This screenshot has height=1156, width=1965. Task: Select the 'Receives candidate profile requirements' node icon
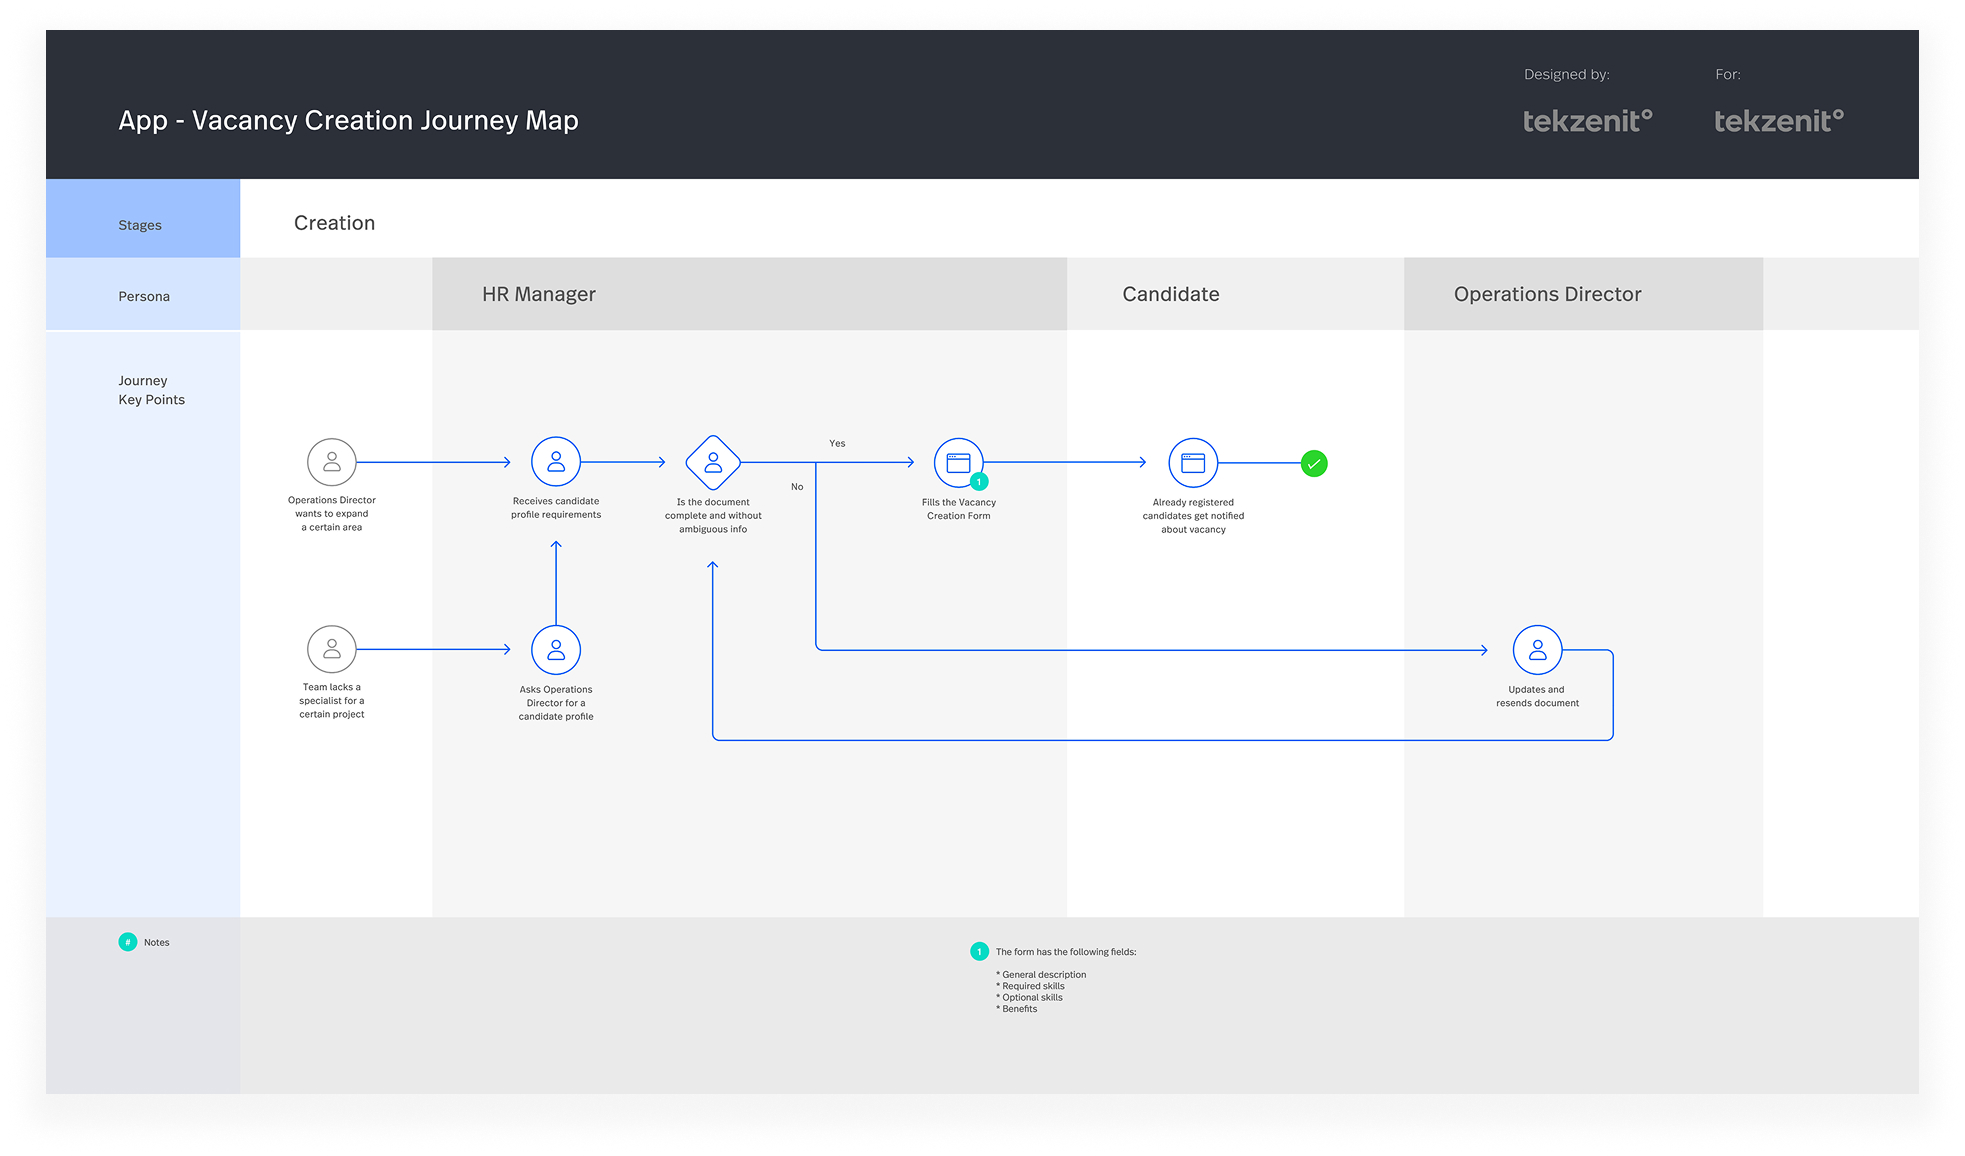click(556, 462)
